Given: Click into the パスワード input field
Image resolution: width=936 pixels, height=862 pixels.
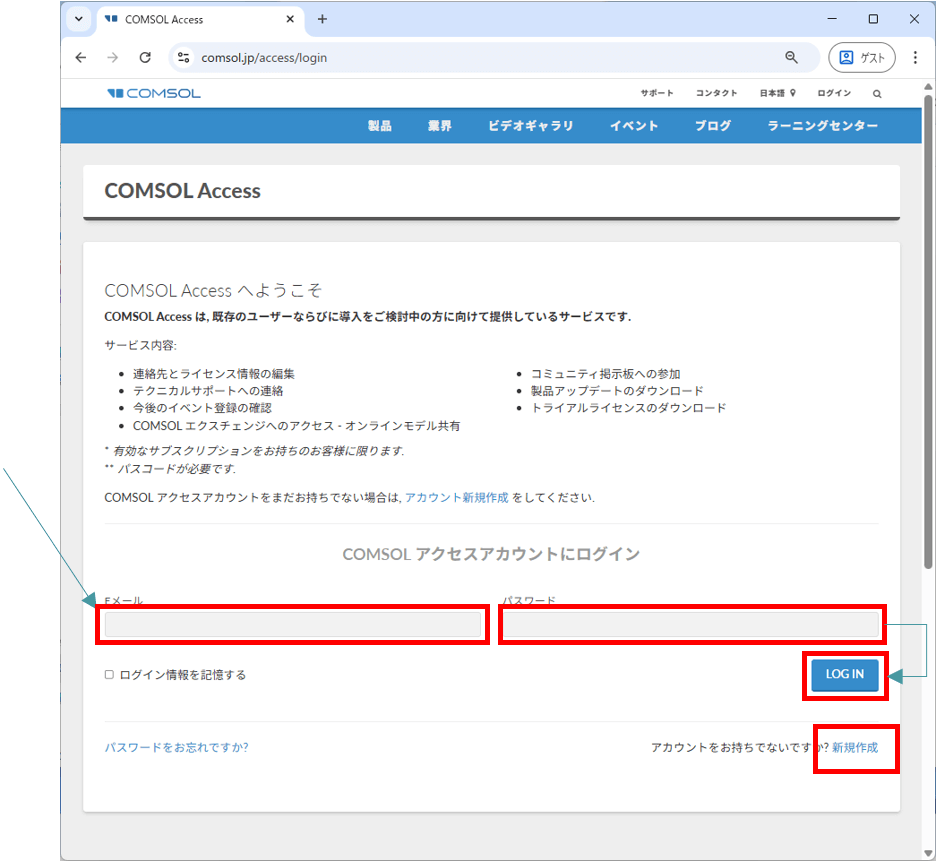Looking at the screenshot, I should [690, 625].
